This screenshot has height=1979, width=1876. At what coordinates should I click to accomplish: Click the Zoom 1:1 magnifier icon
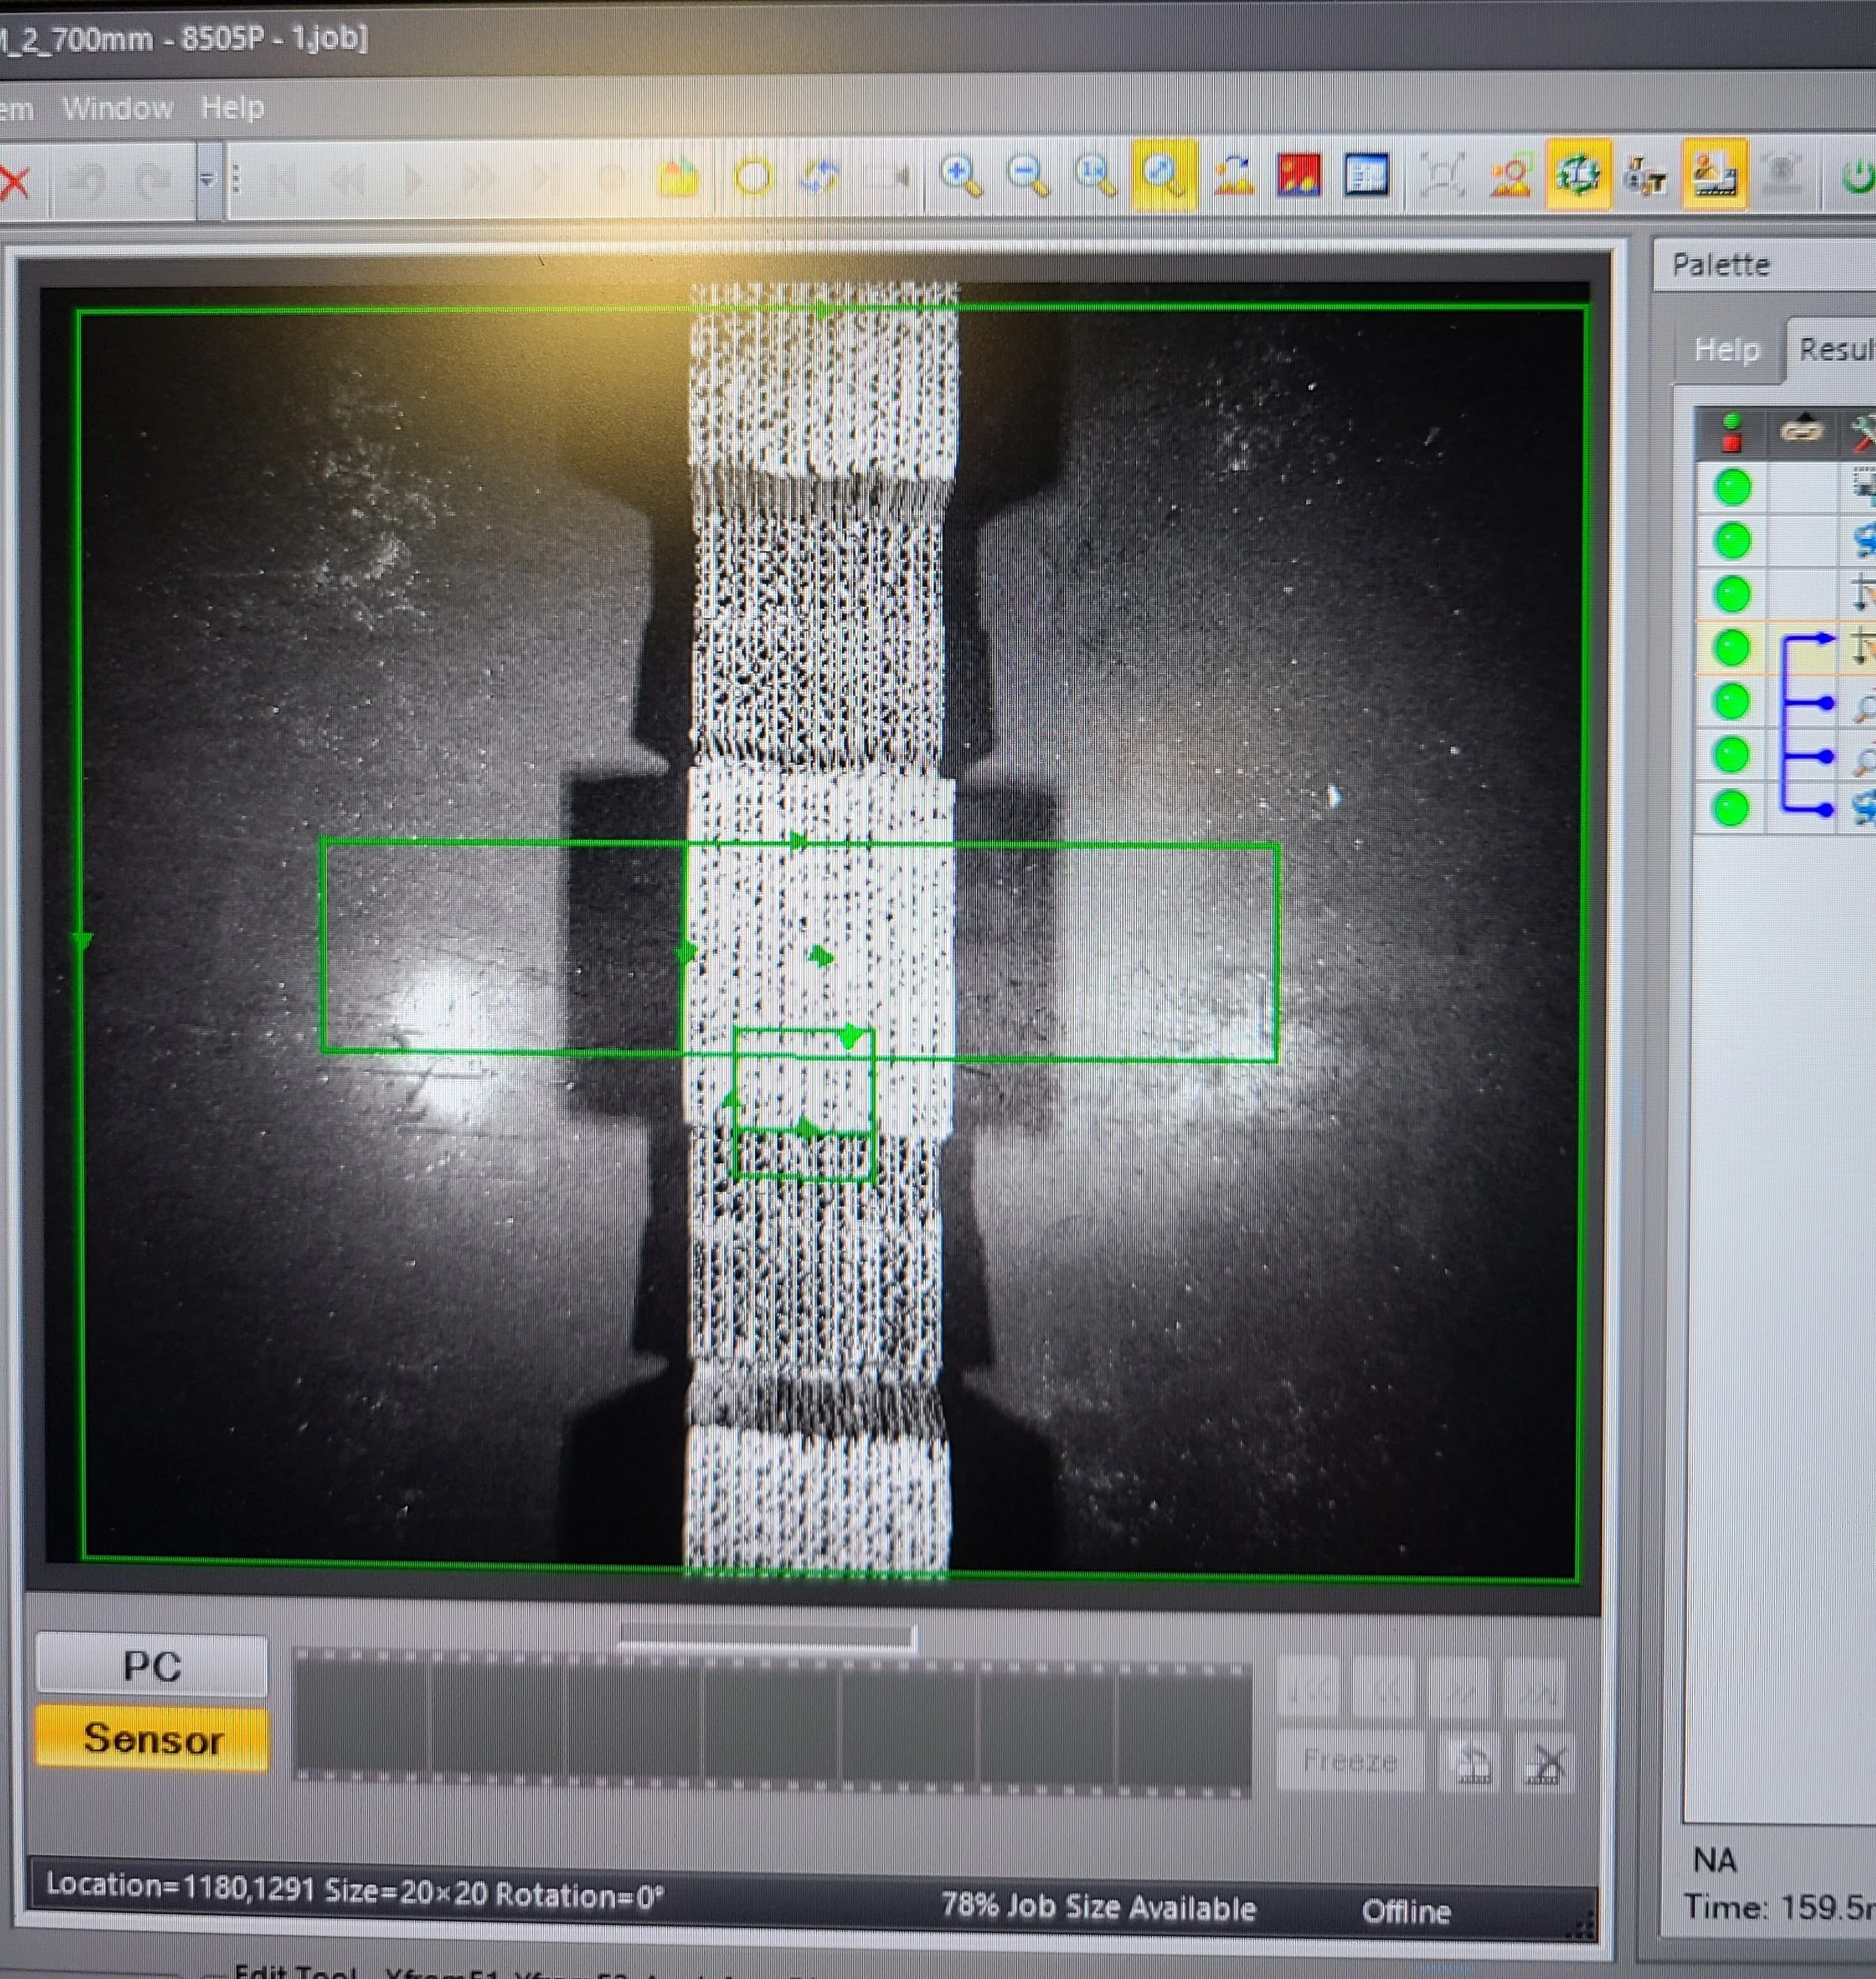coord(1094,176)
